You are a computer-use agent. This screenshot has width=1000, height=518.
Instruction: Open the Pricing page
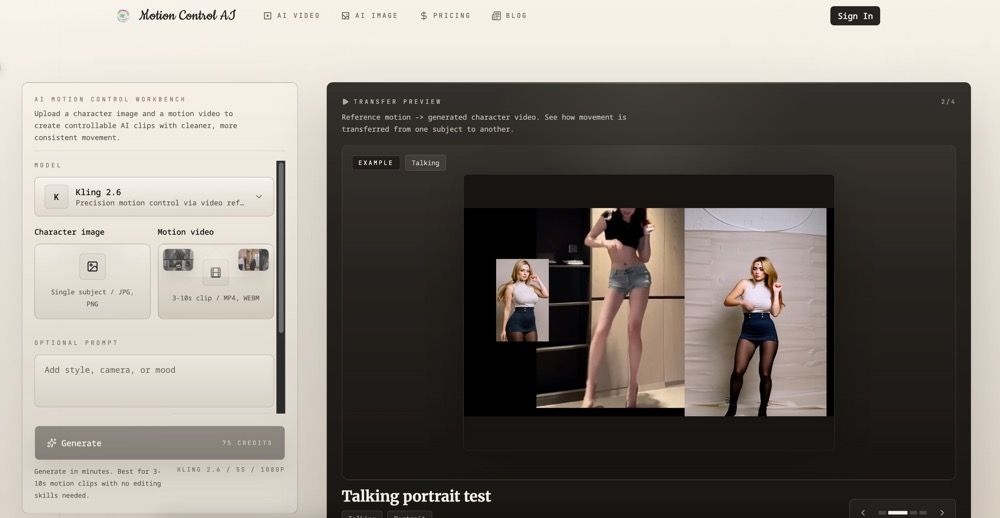tap(445, 16)
